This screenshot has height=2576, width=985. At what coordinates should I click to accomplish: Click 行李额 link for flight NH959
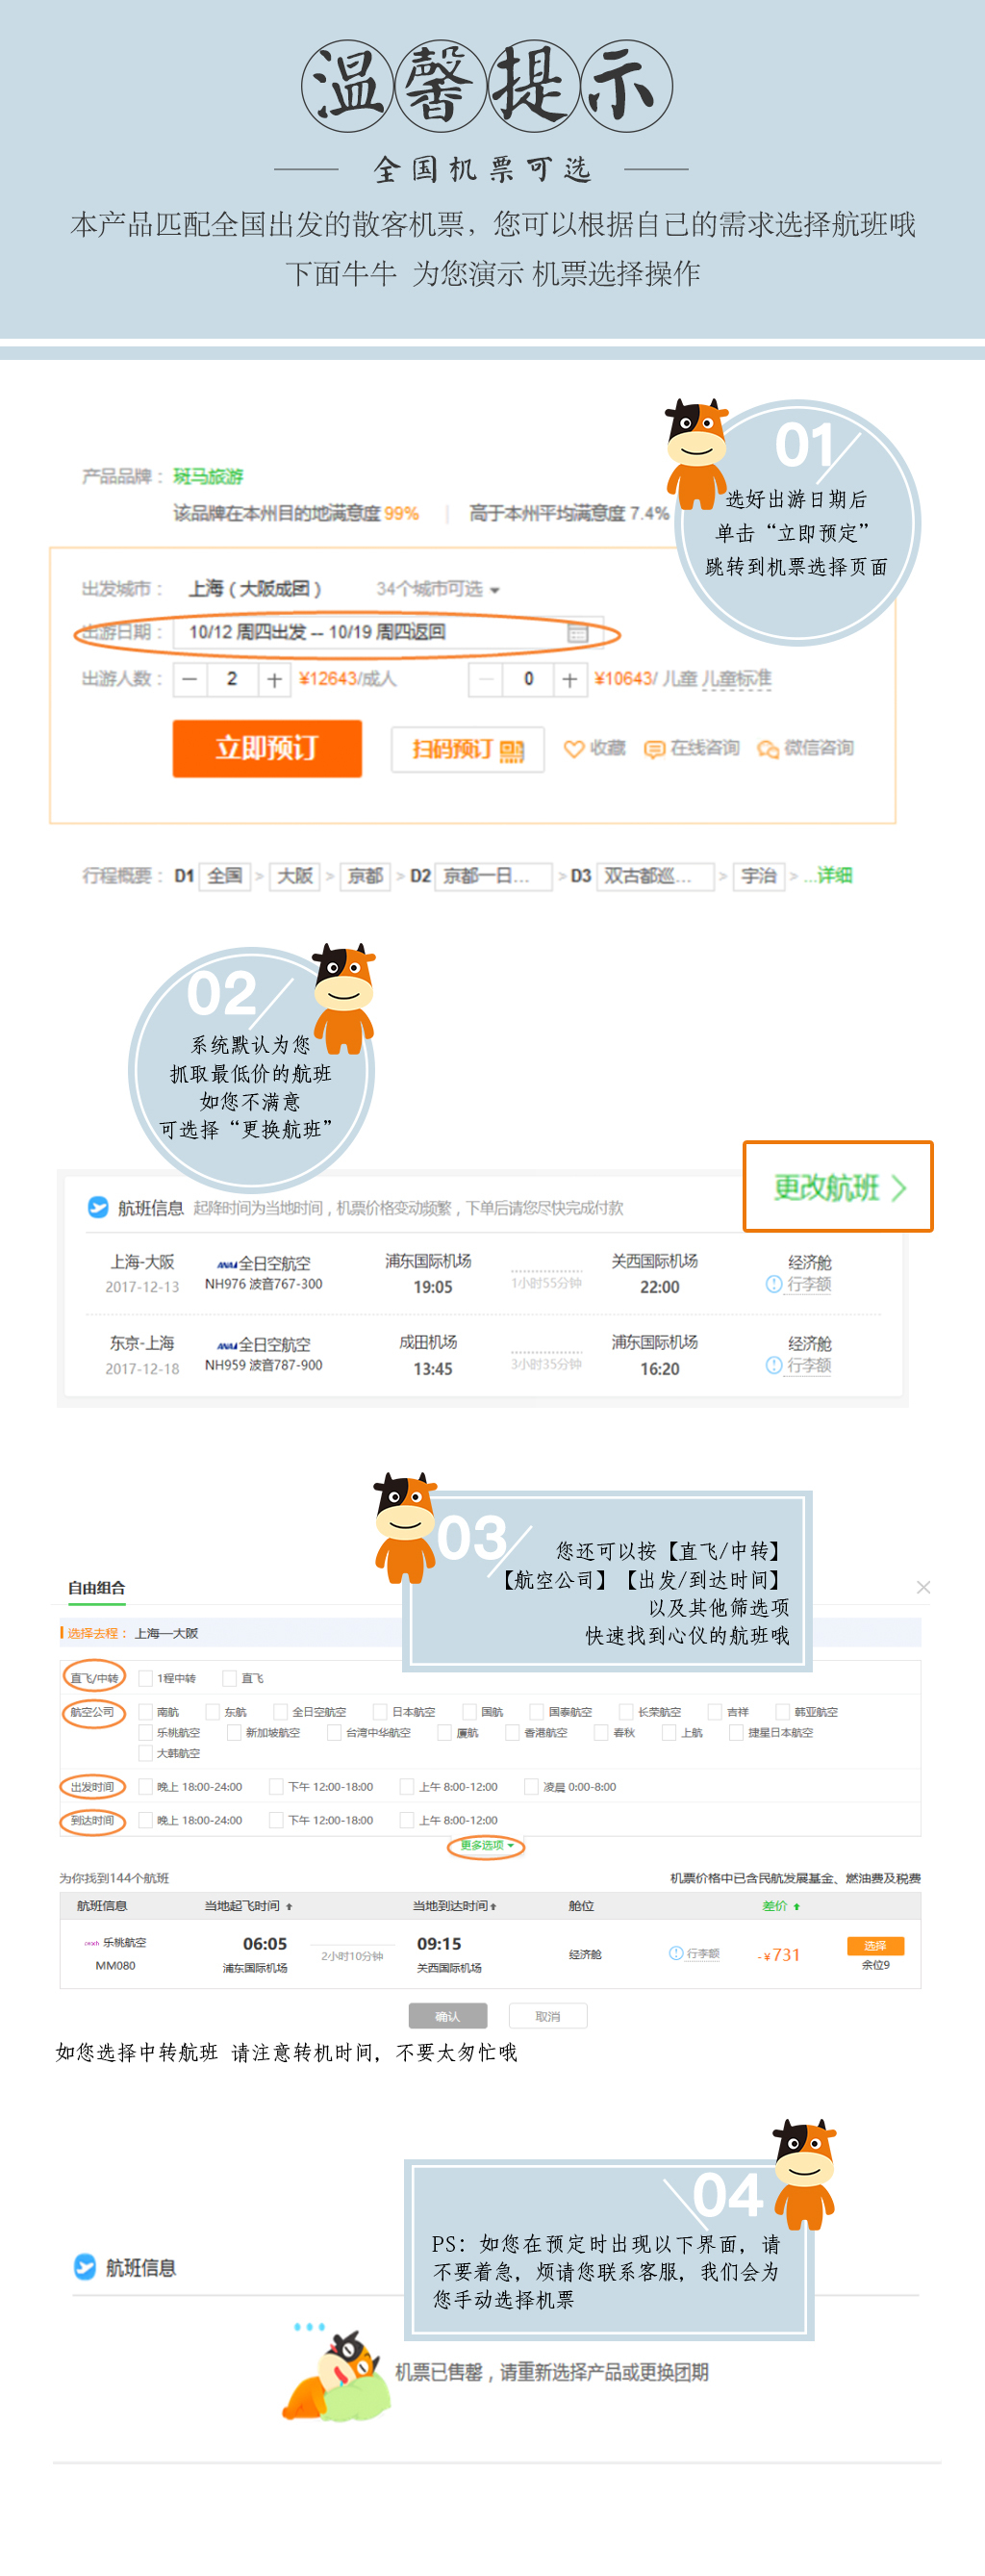[x=809, y=1365]
